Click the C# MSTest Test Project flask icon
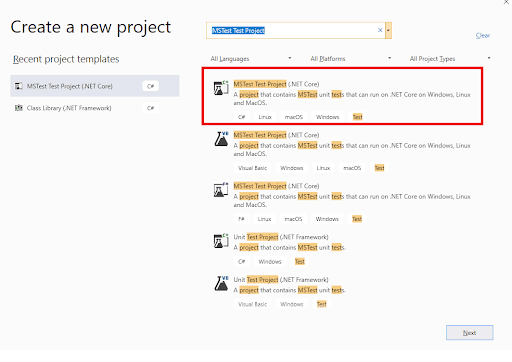The height and width of the screenshot is (362, 512). point(221,88)
